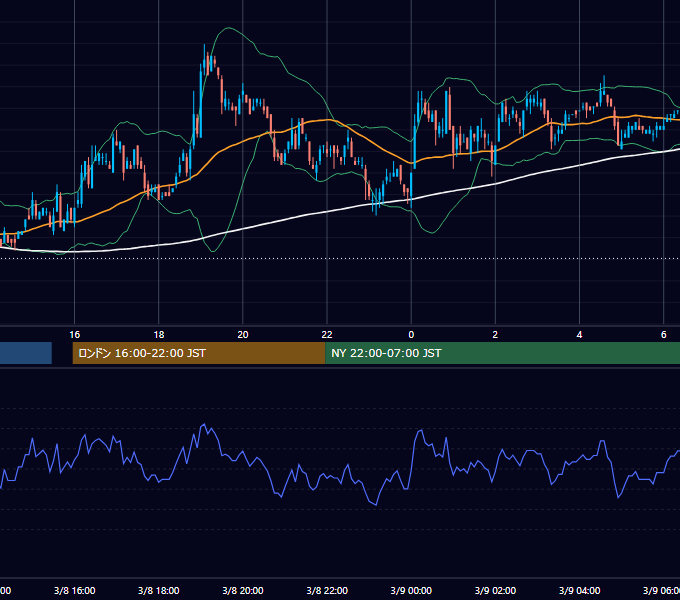Click the NY 22:00-07:00 JST session bar
This screenshot has height=600, width=680.
(x=502, y=353)
